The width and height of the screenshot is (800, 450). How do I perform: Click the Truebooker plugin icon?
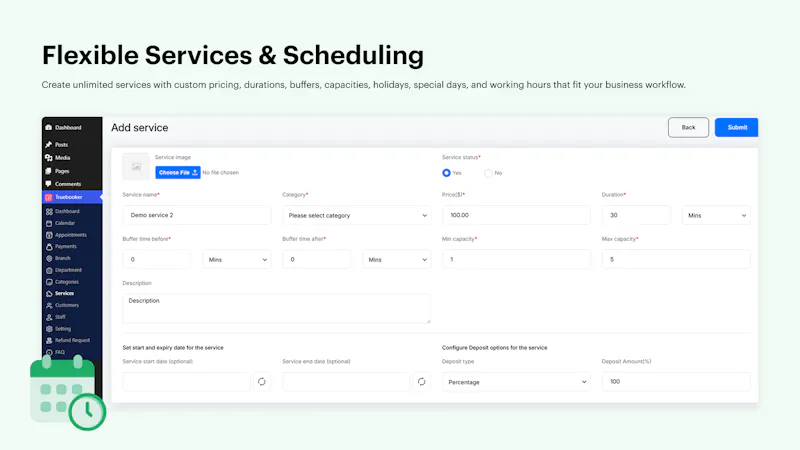[x=48, y=197]
